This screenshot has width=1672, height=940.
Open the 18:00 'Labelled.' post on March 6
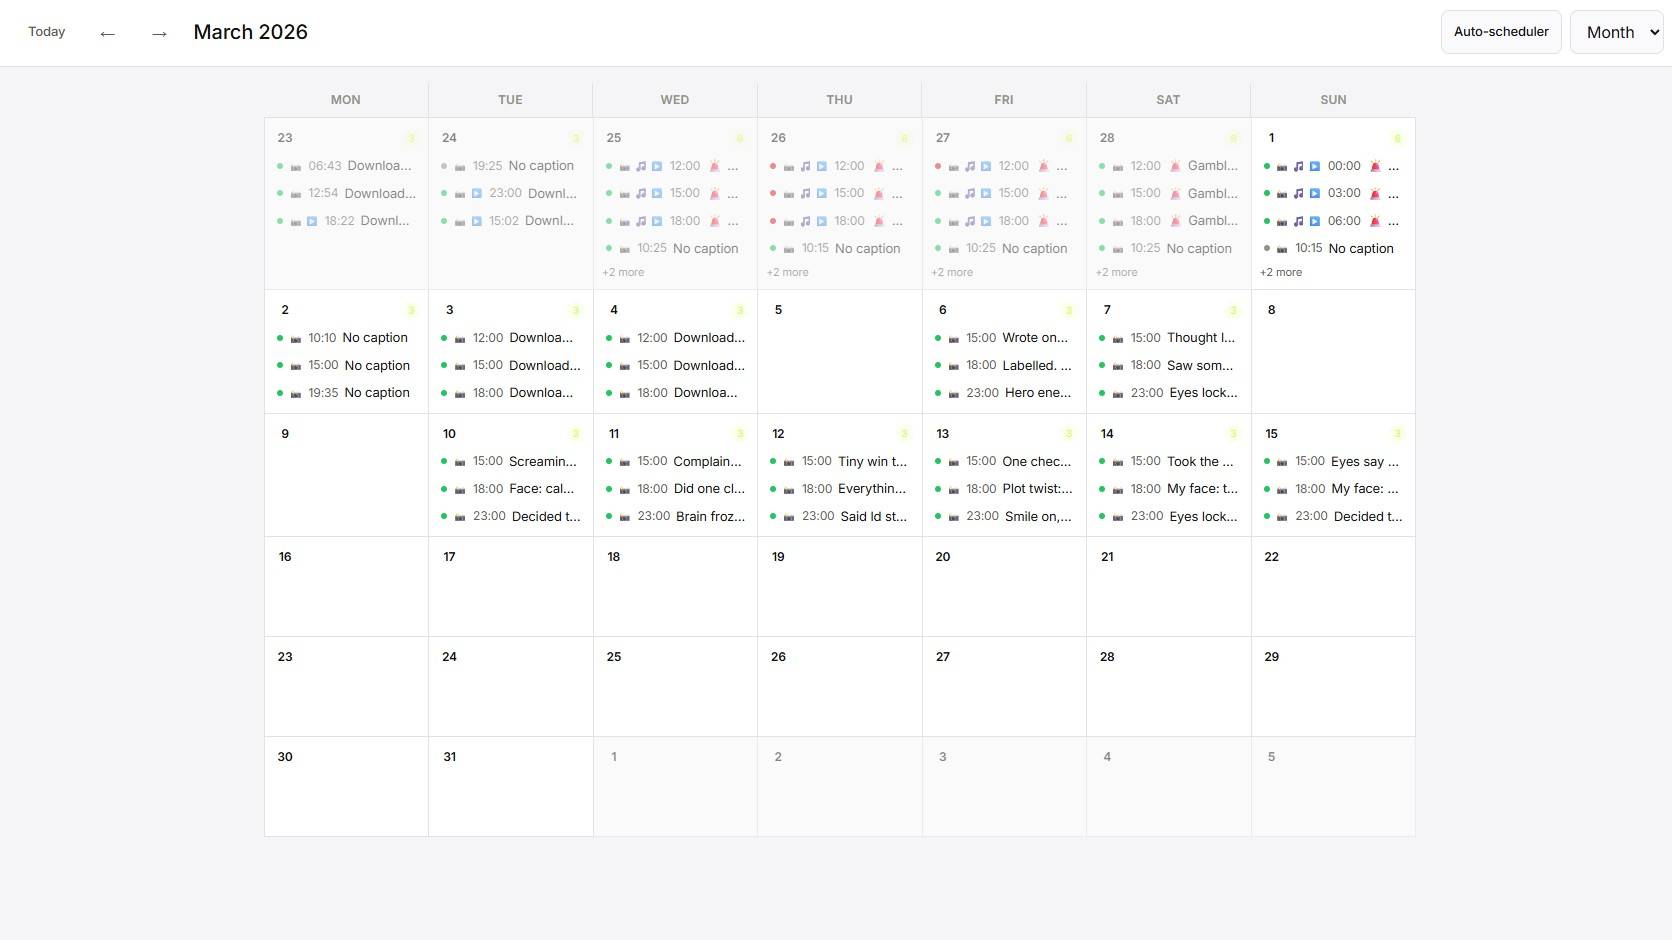1004,365
